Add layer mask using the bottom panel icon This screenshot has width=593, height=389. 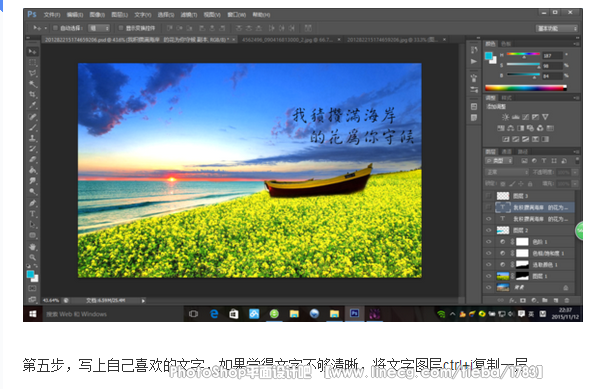523,301
